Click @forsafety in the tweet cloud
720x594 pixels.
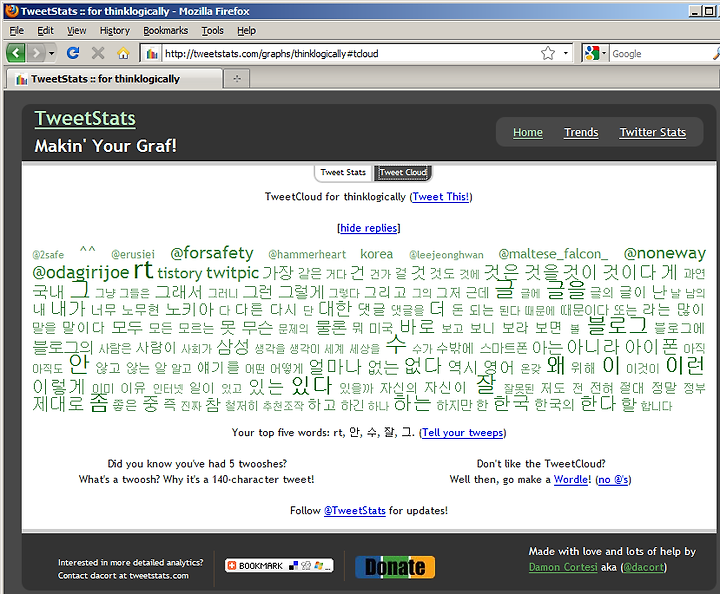(212, 253)
